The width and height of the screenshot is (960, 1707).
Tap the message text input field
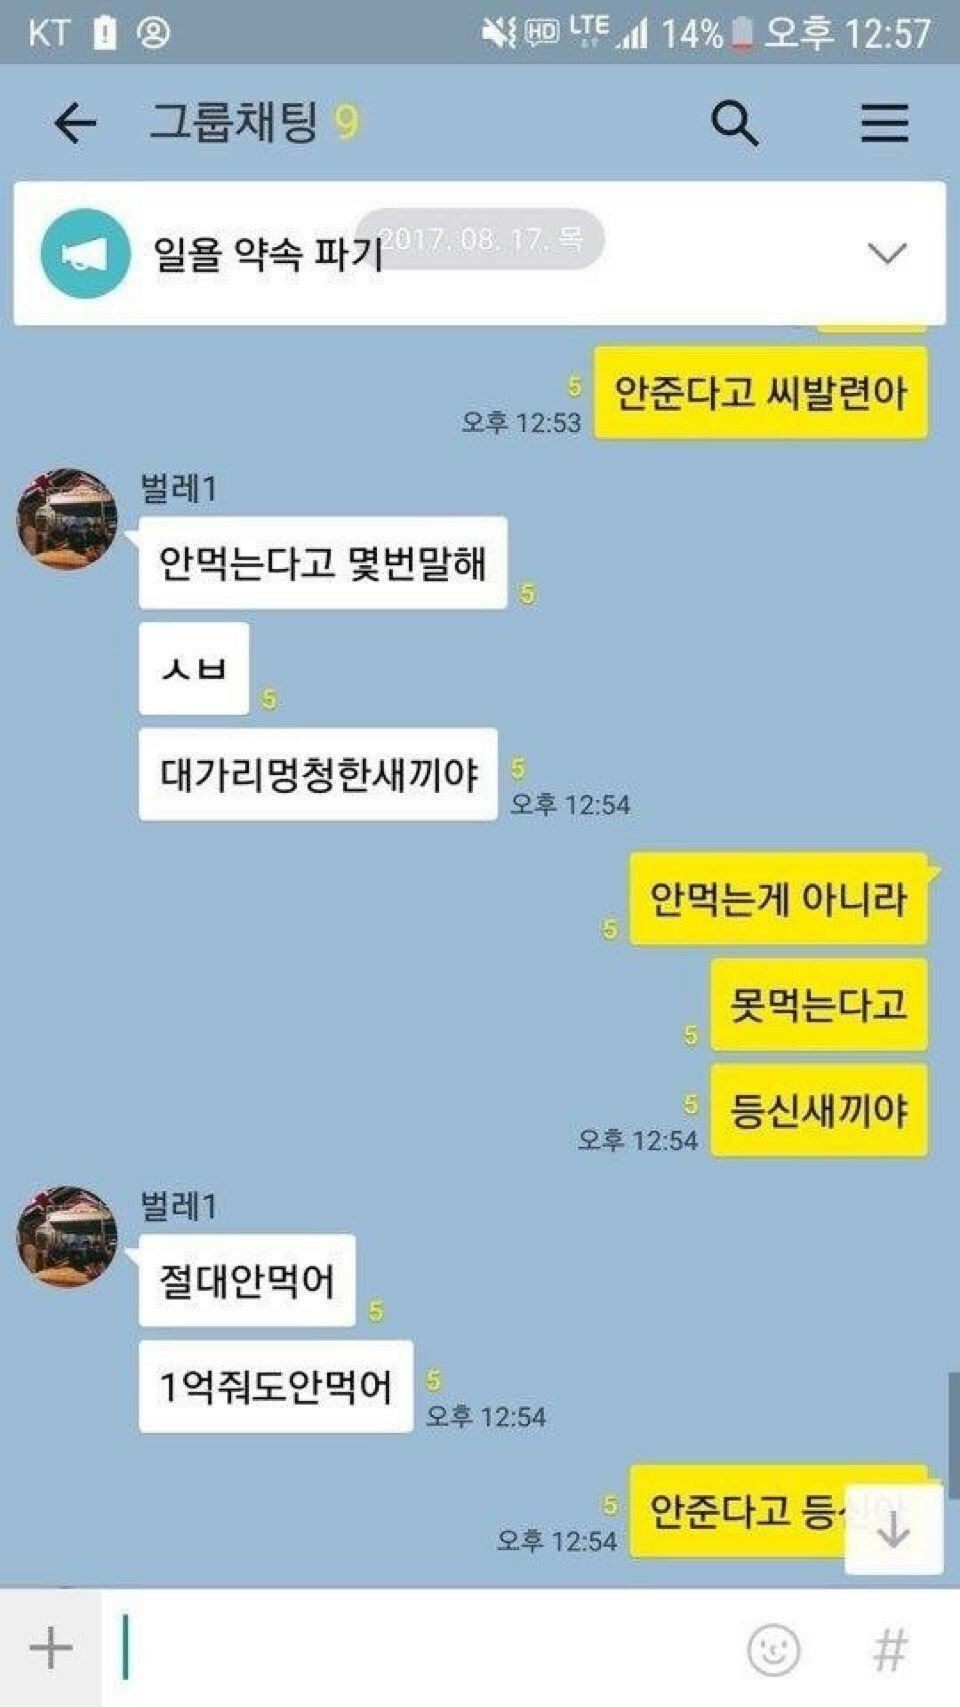[x=420, y=1648]
